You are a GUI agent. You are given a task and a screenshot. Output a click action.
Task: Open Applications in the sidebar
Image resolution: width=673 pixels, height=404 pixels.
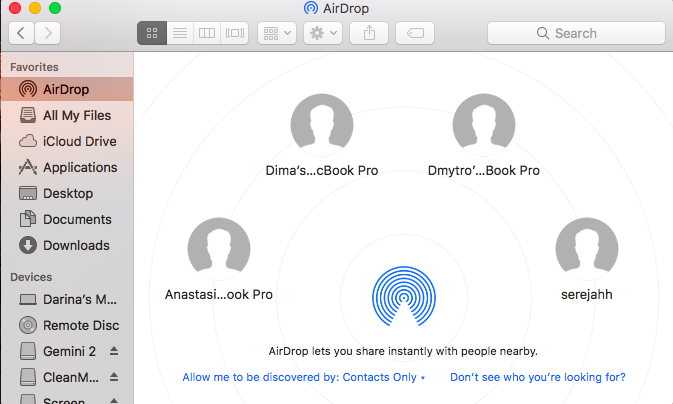(x=67, y=167)
